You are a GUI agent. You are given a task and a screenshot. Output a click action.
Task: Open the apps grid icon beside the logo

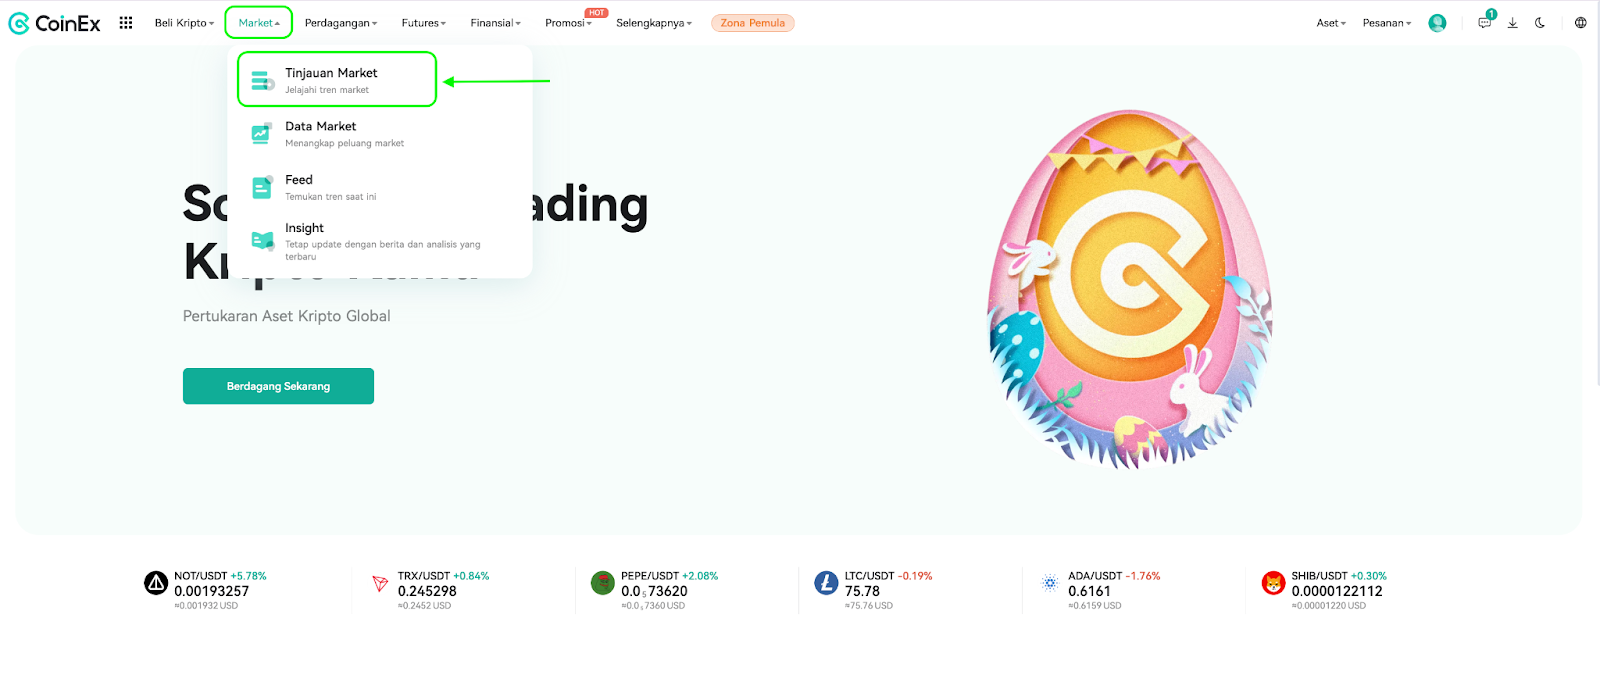click(126, 23)
